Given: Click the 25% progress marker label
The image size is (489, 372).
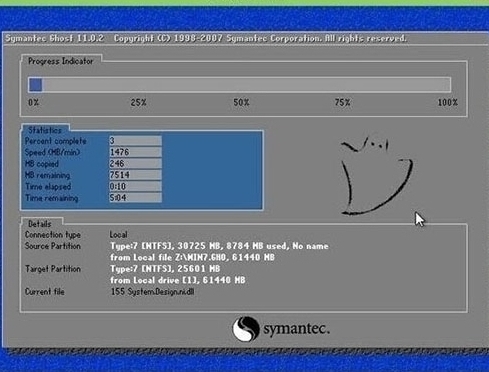Looking at the screenshot, I should click(x=138, y=102).
